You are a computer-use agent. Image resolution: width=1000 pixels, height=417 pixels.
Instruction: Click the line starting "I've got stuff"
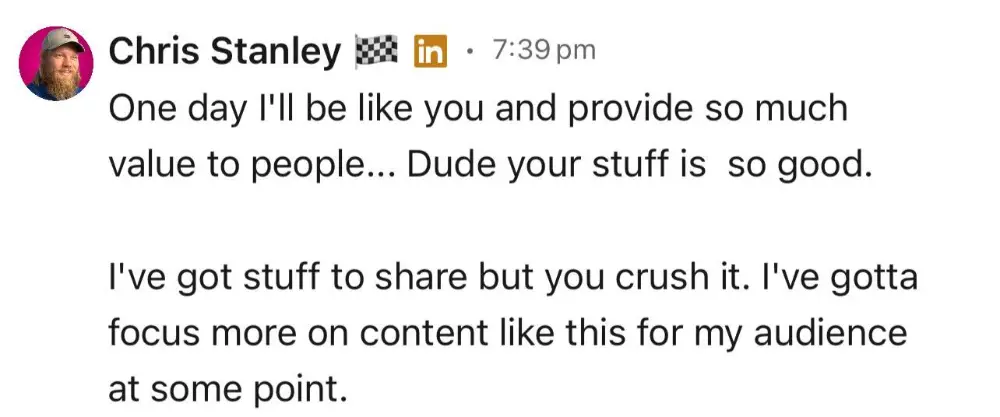point(511,277)
